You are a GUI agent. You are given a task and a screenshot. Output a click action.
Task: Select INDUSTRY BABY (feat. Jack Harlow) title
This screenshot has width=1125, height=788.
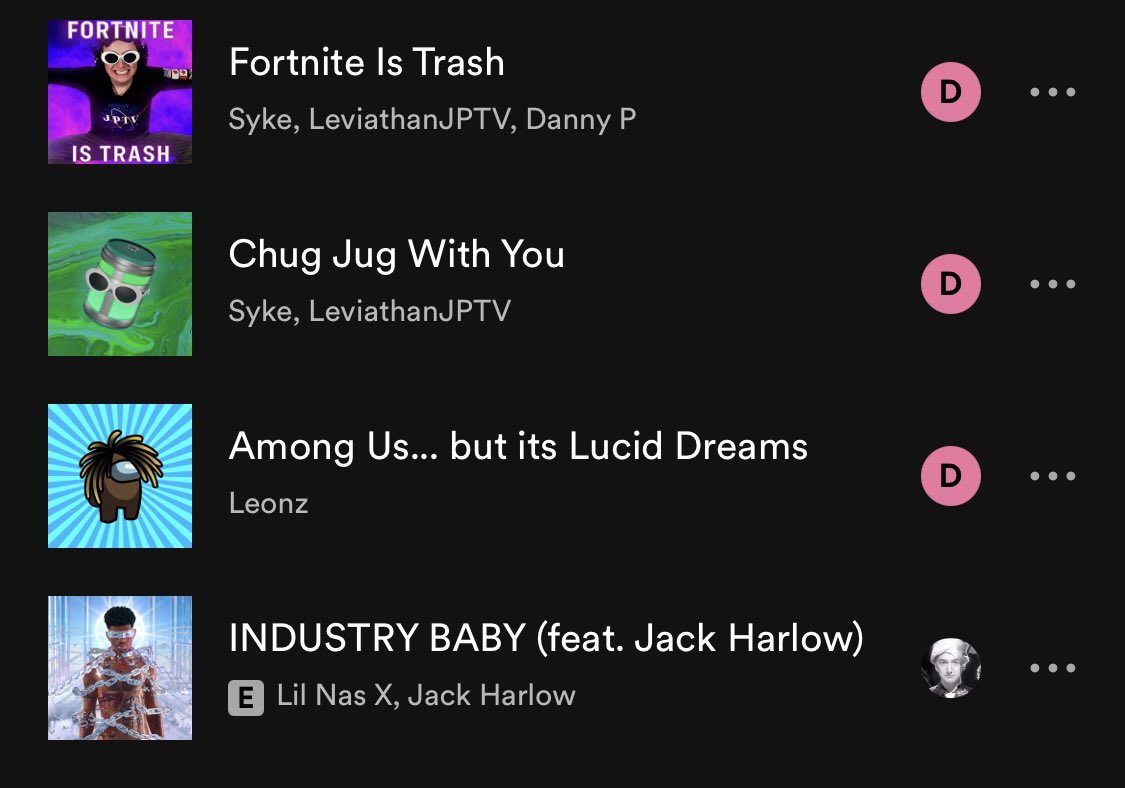(x=545, y=638)
